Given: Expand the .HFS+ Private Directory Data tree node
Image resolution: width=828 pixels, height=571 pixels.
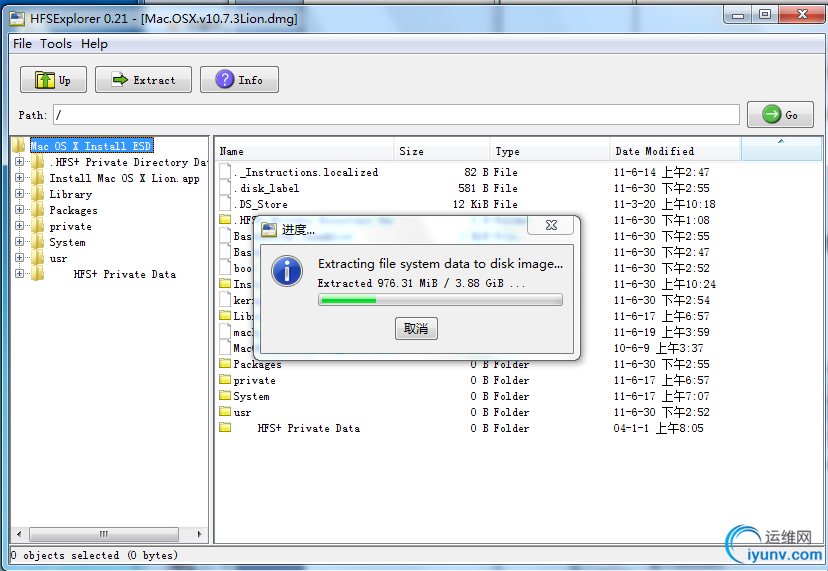Looking at the screenshot, I should pyautogui.click(x=20, y=162).
